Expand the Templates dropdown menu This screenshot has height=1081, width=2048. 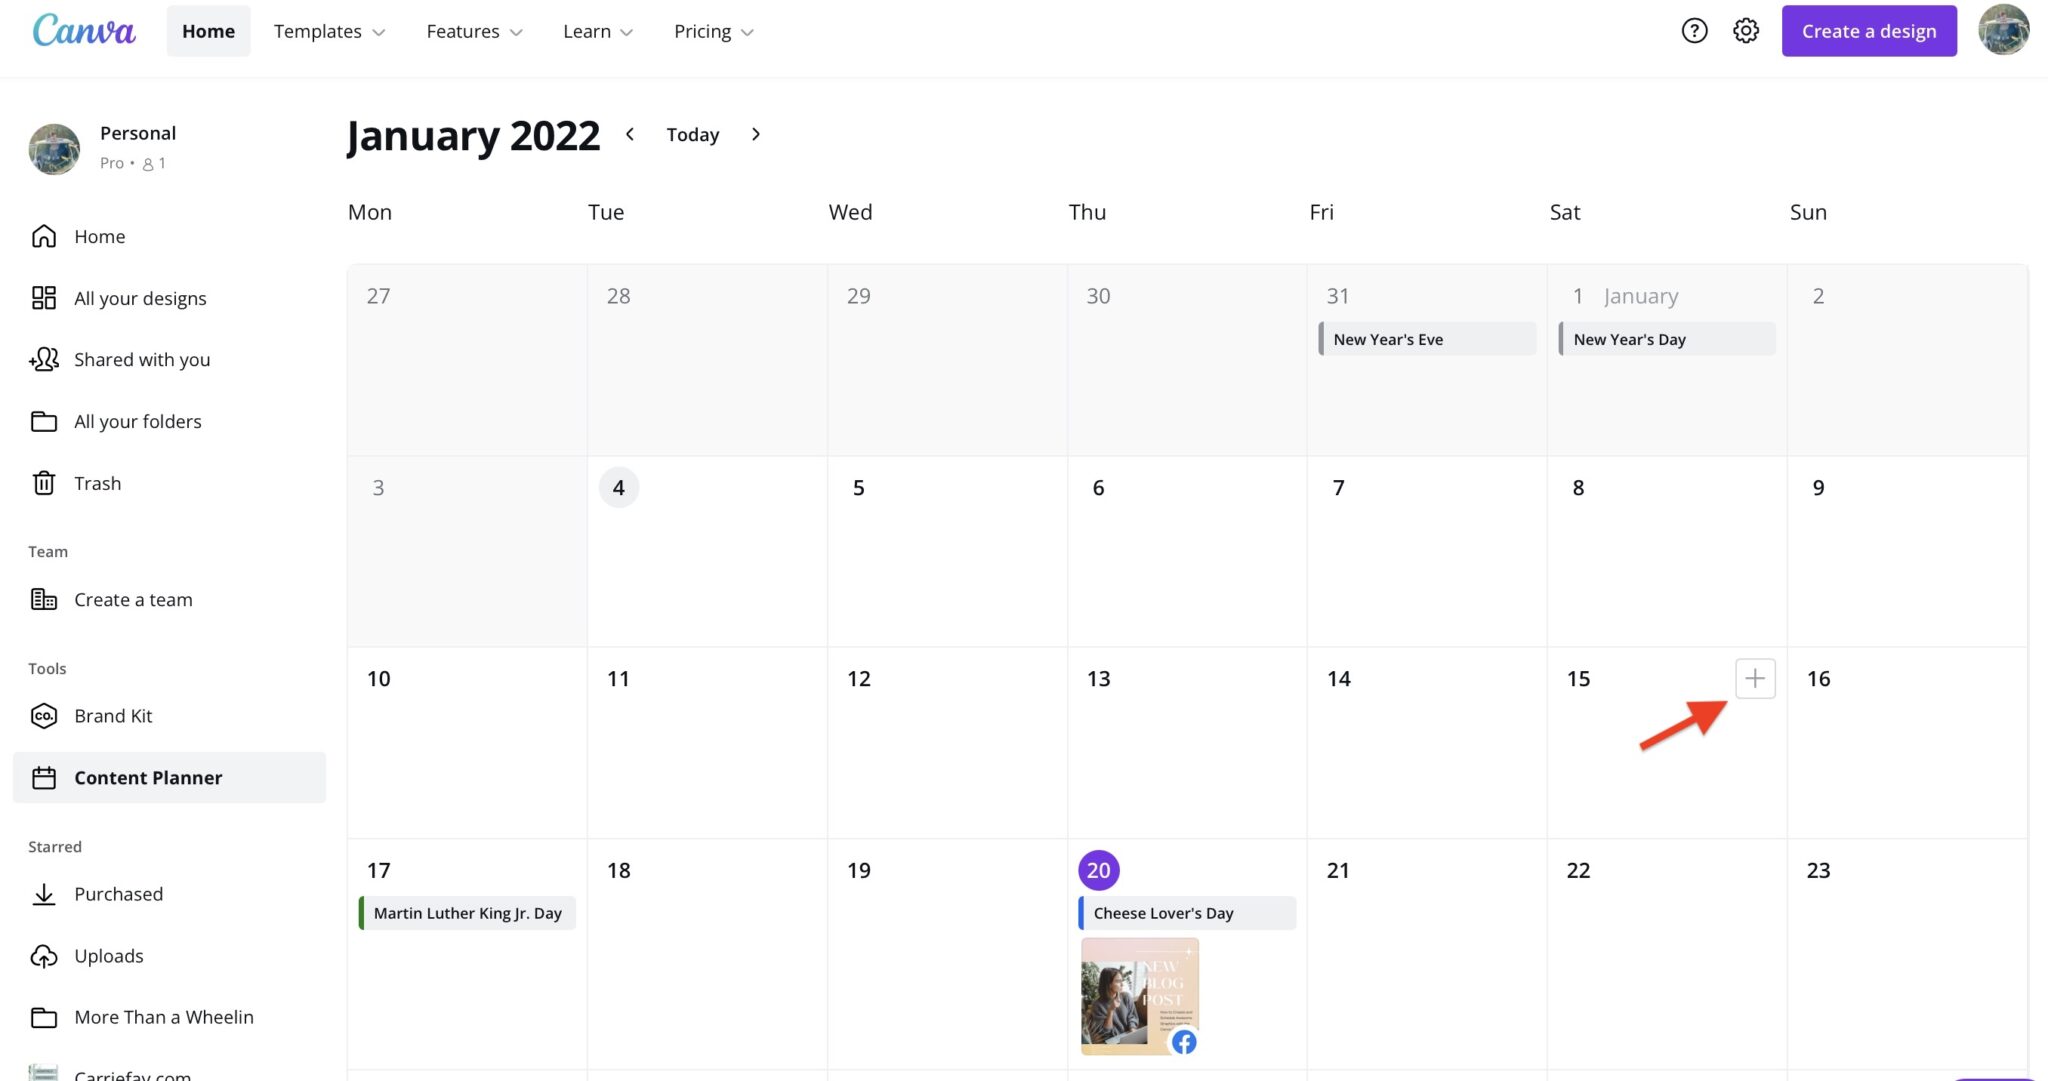329,31
